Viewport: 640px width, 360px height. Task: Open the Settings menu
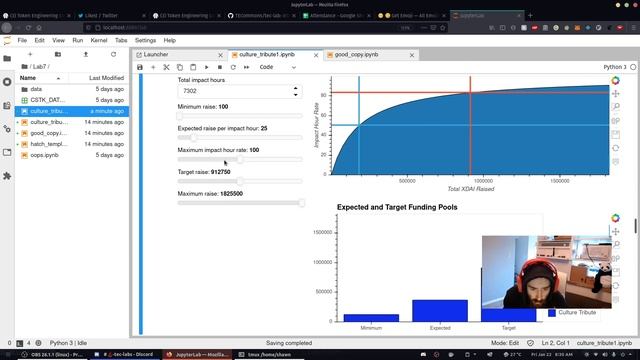click(x=145, y=40)
